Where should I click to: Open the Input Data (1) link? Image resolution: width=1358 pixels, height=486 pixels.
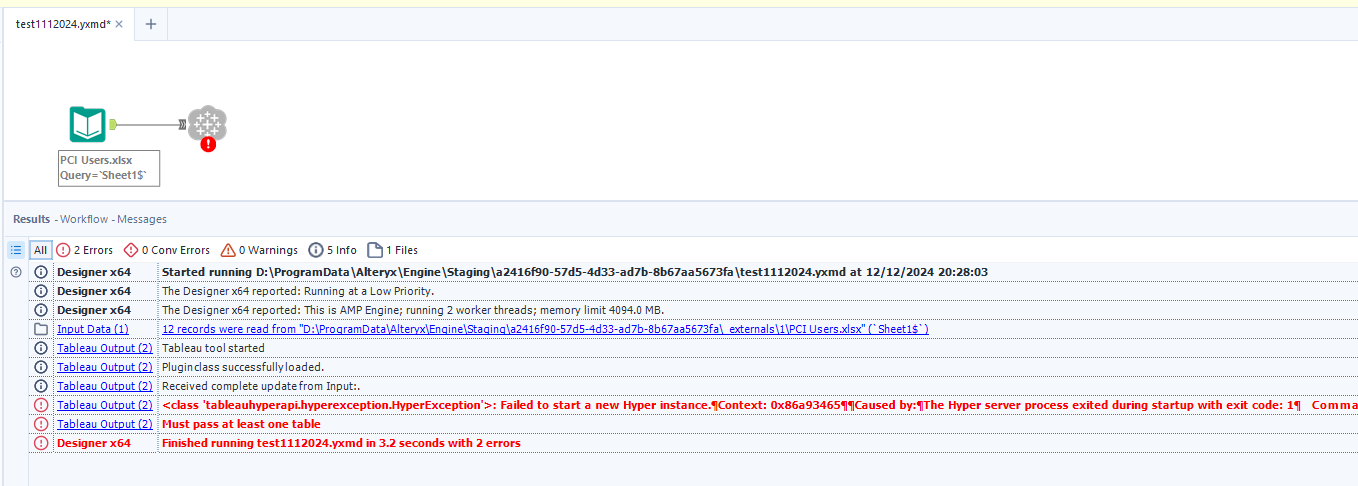point(92,329)
